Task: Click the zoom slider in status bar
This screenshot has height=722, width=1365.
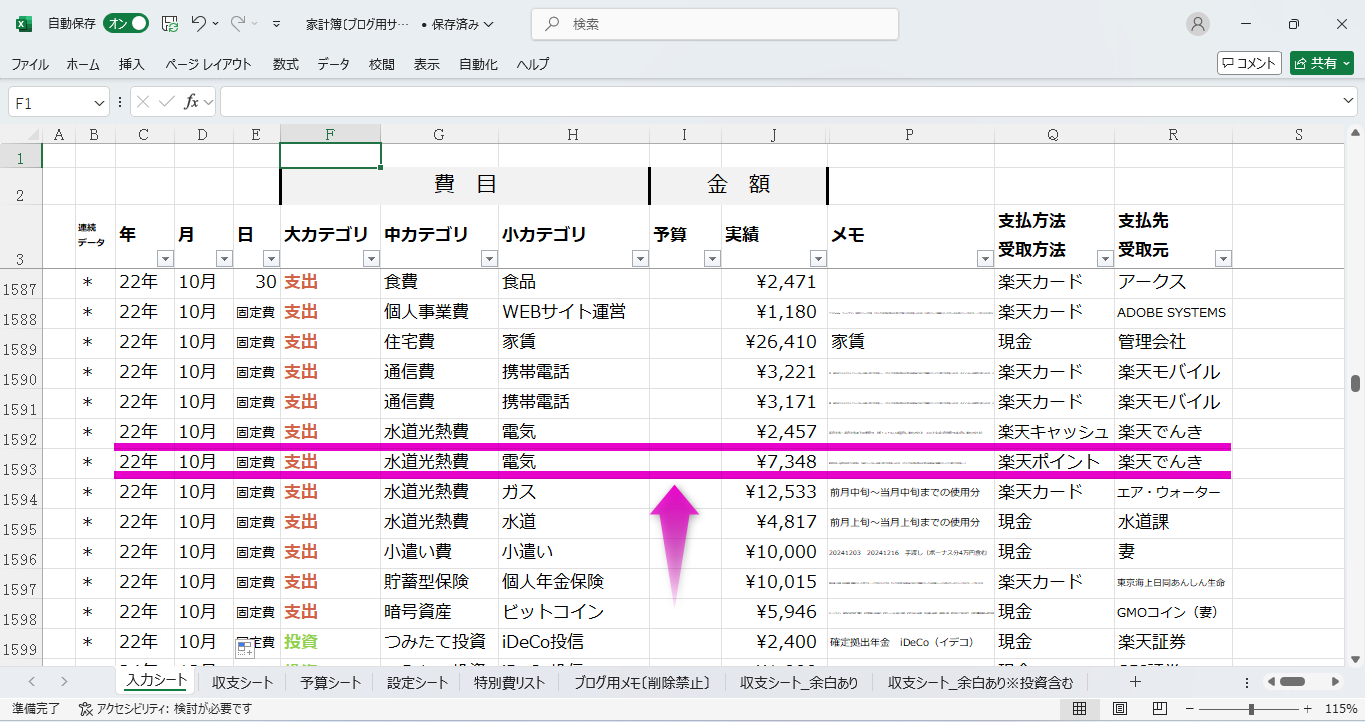Action: [x=1251, y=709]
